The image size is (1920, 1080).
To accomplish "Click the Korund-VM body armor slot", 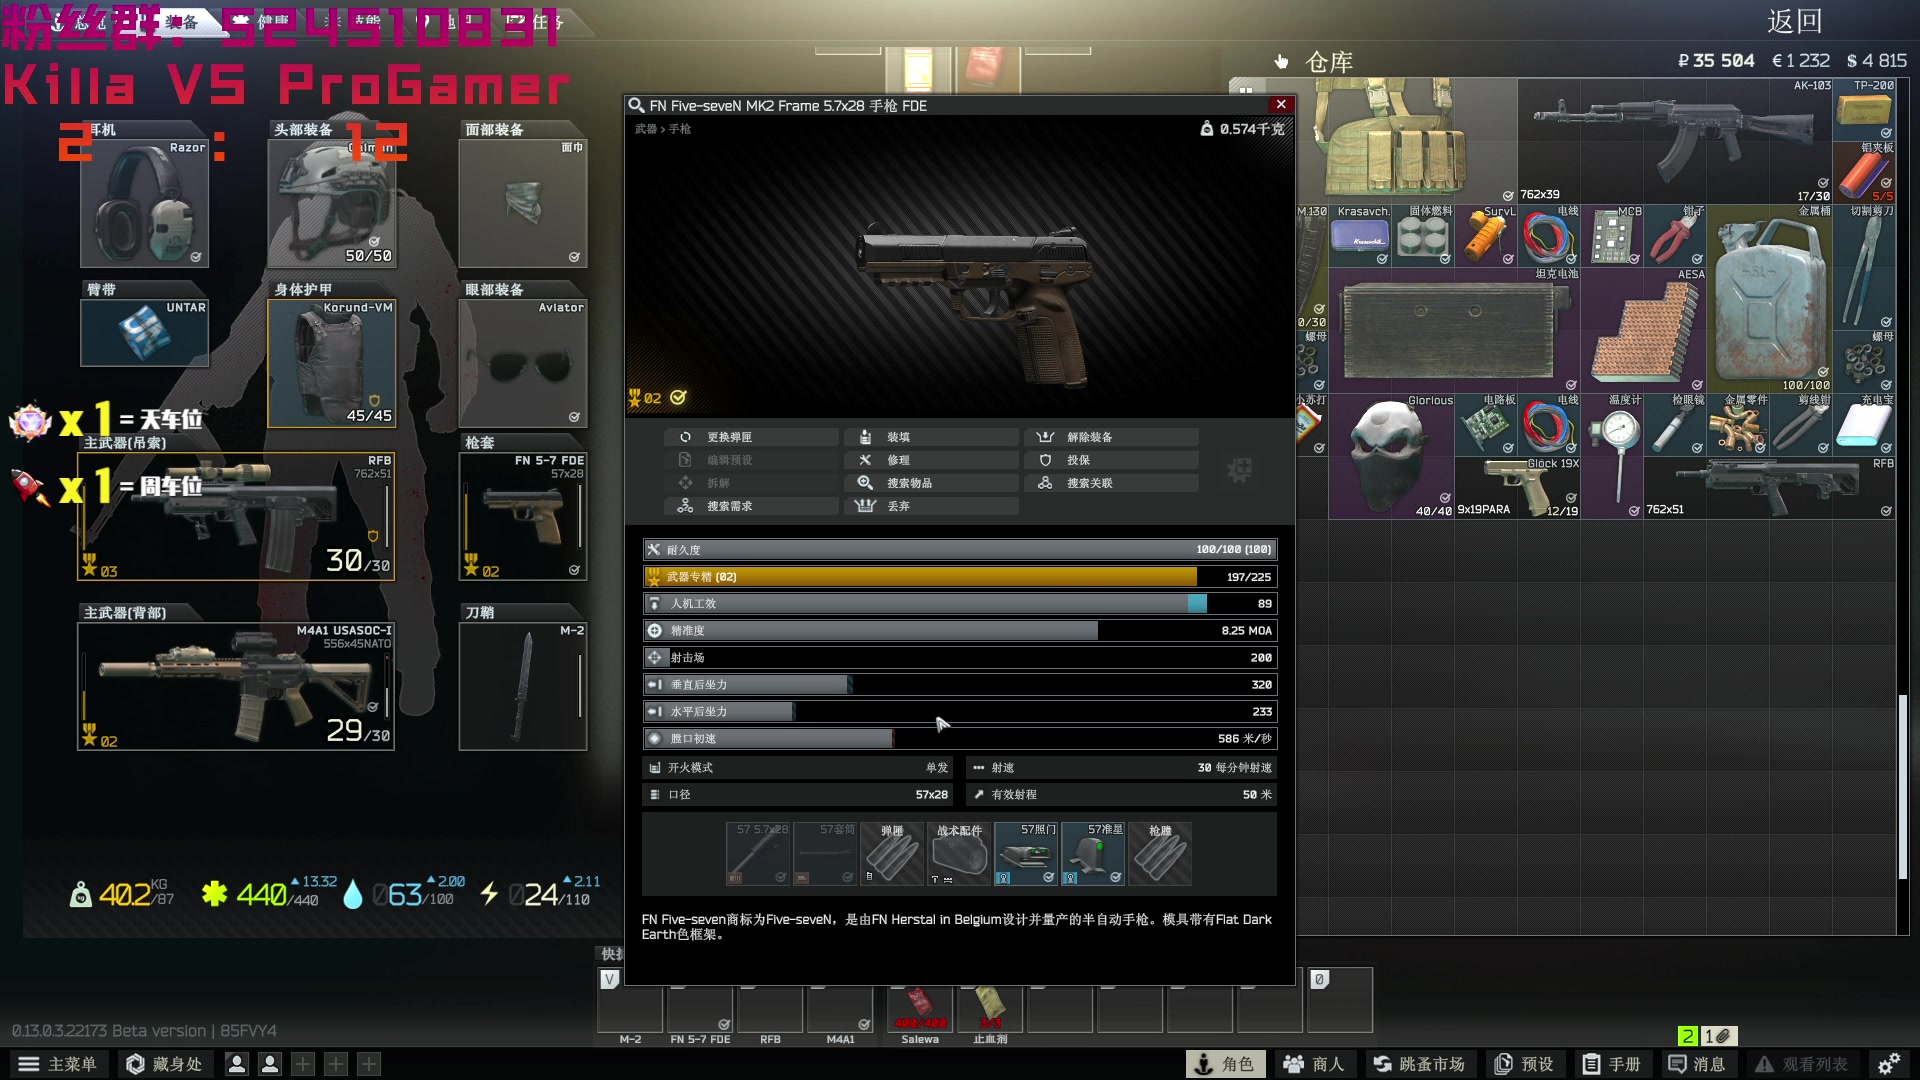I will [331, 363].
